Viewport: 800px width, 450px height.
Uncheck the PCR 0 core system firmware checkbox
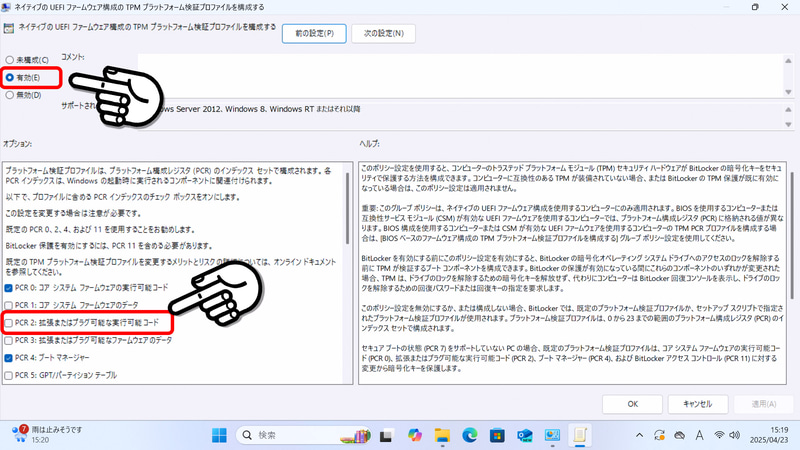click(x=9, y=288)
